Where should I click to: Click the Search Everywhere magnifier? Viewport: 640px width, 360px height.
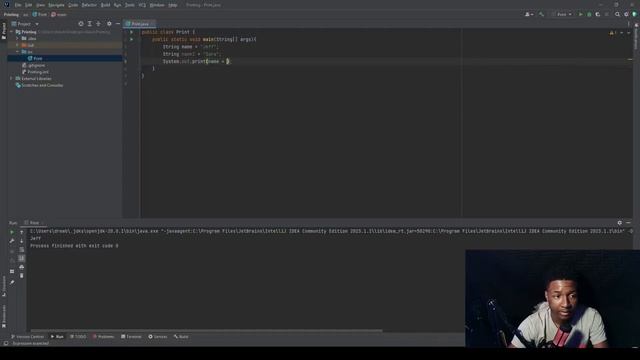click(x=617, y=14)
